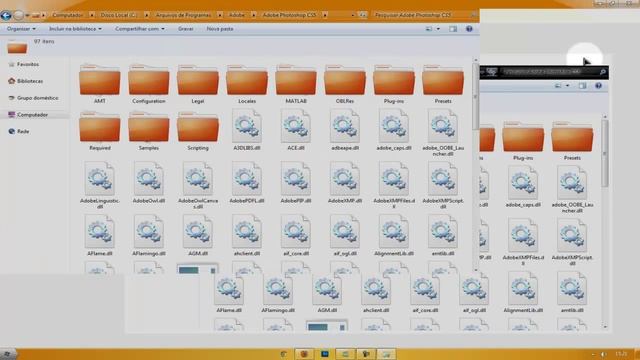Open Presets folder in the right background window

[572, 140]
